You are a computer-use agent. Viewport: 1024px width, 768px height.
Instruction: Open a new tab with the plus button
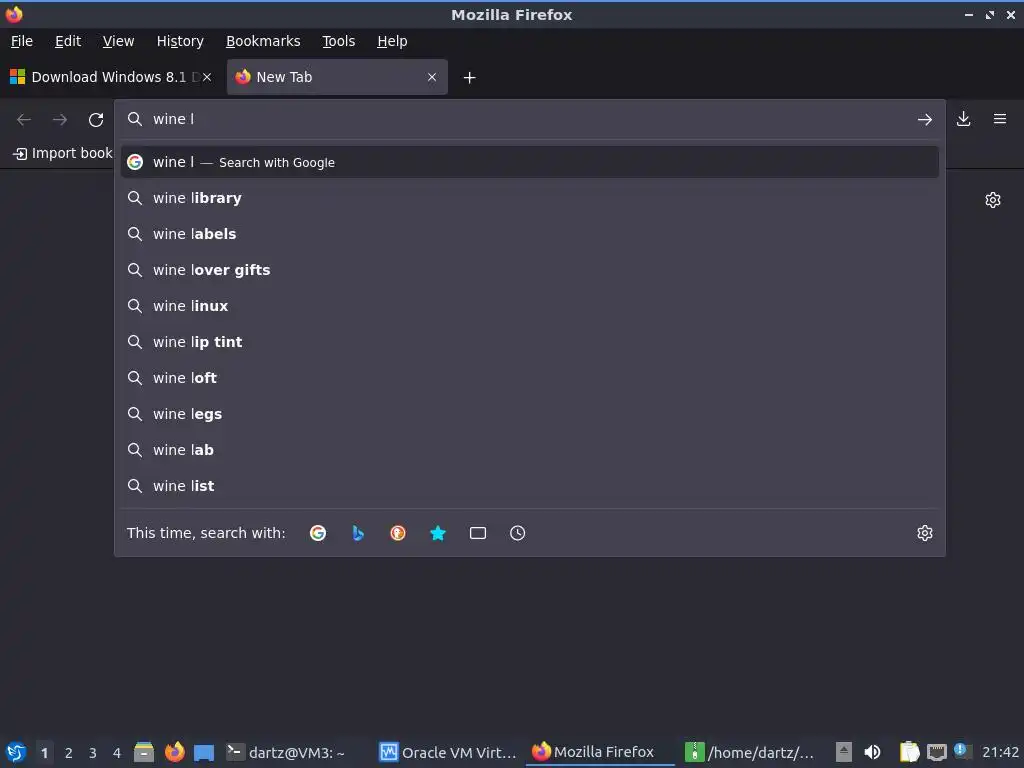(x=469, y=78)
